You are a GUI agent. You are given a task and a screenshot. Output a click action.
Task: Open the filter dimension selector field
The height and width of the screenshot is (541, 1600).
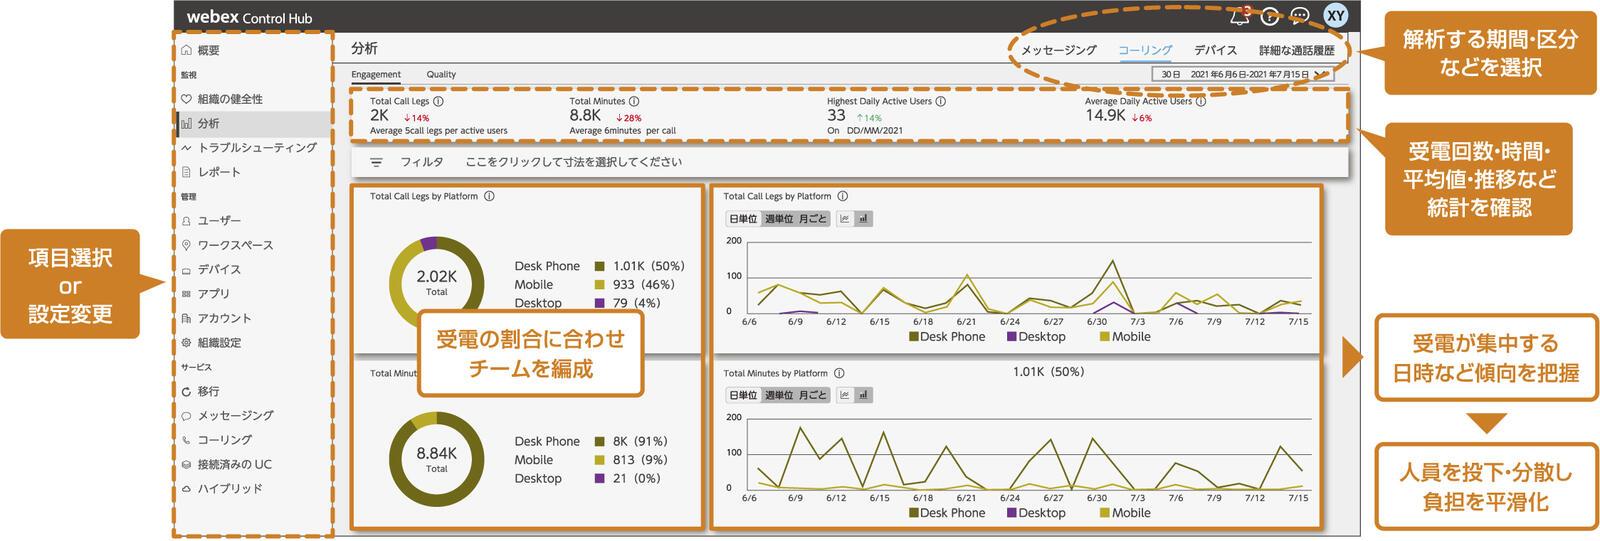[573, 162]
